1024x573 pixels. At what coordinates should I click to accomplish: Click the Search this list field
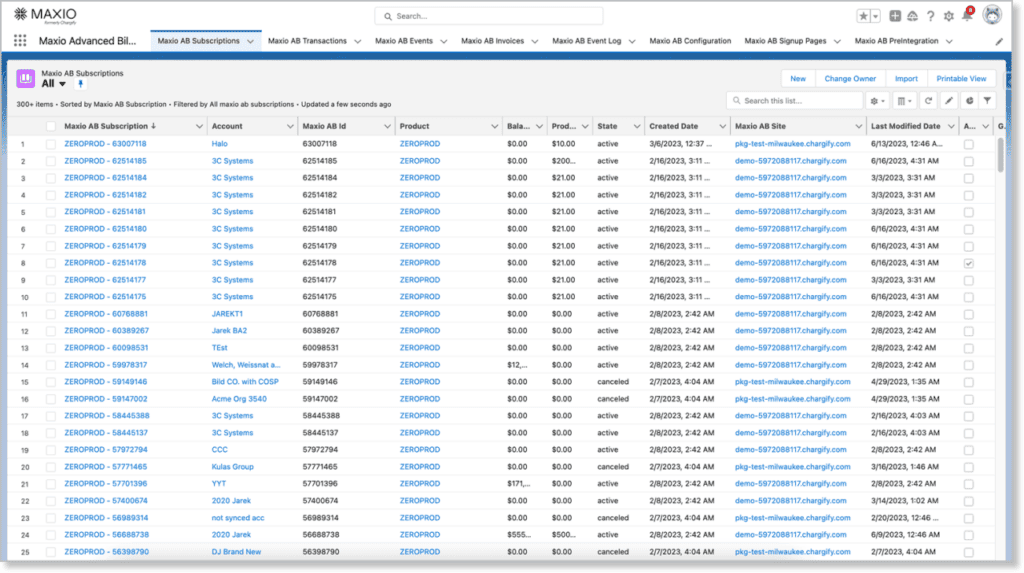(794, 101)
